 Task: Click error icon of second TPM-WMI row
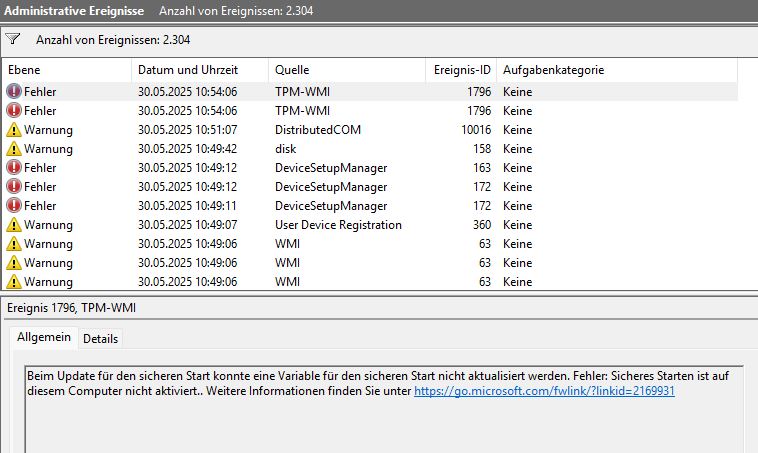coord(14,111)
